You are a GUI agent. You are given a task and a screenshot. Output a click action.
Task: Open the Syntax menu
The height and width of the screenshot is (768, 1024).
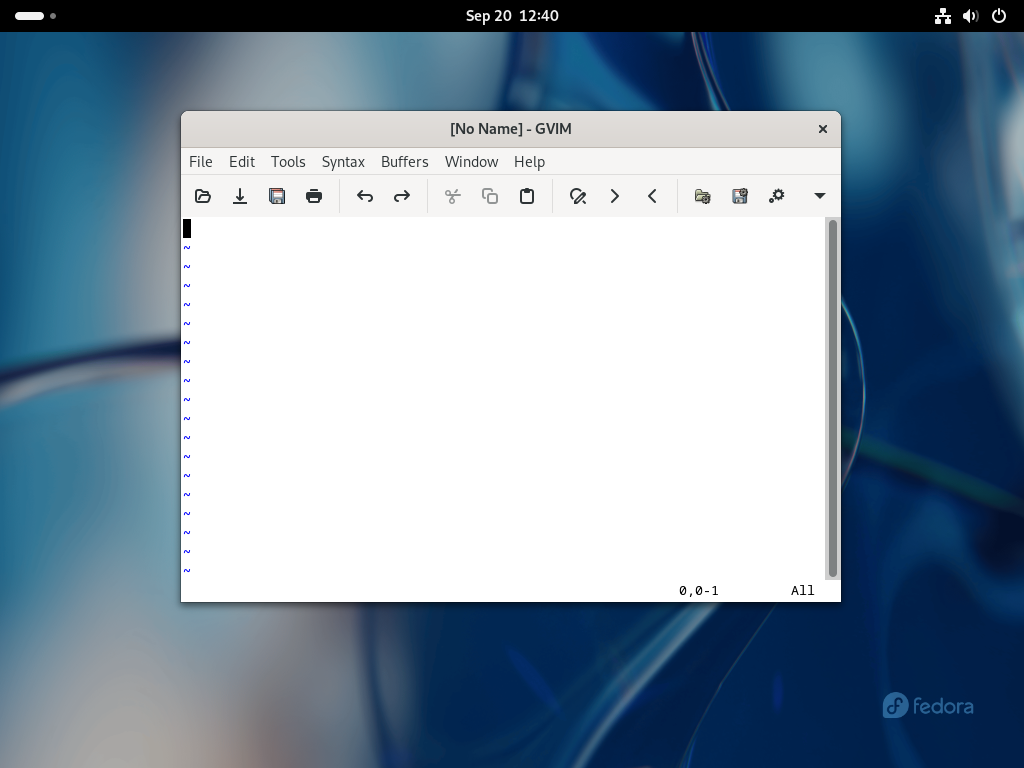[x=343, y=162]
